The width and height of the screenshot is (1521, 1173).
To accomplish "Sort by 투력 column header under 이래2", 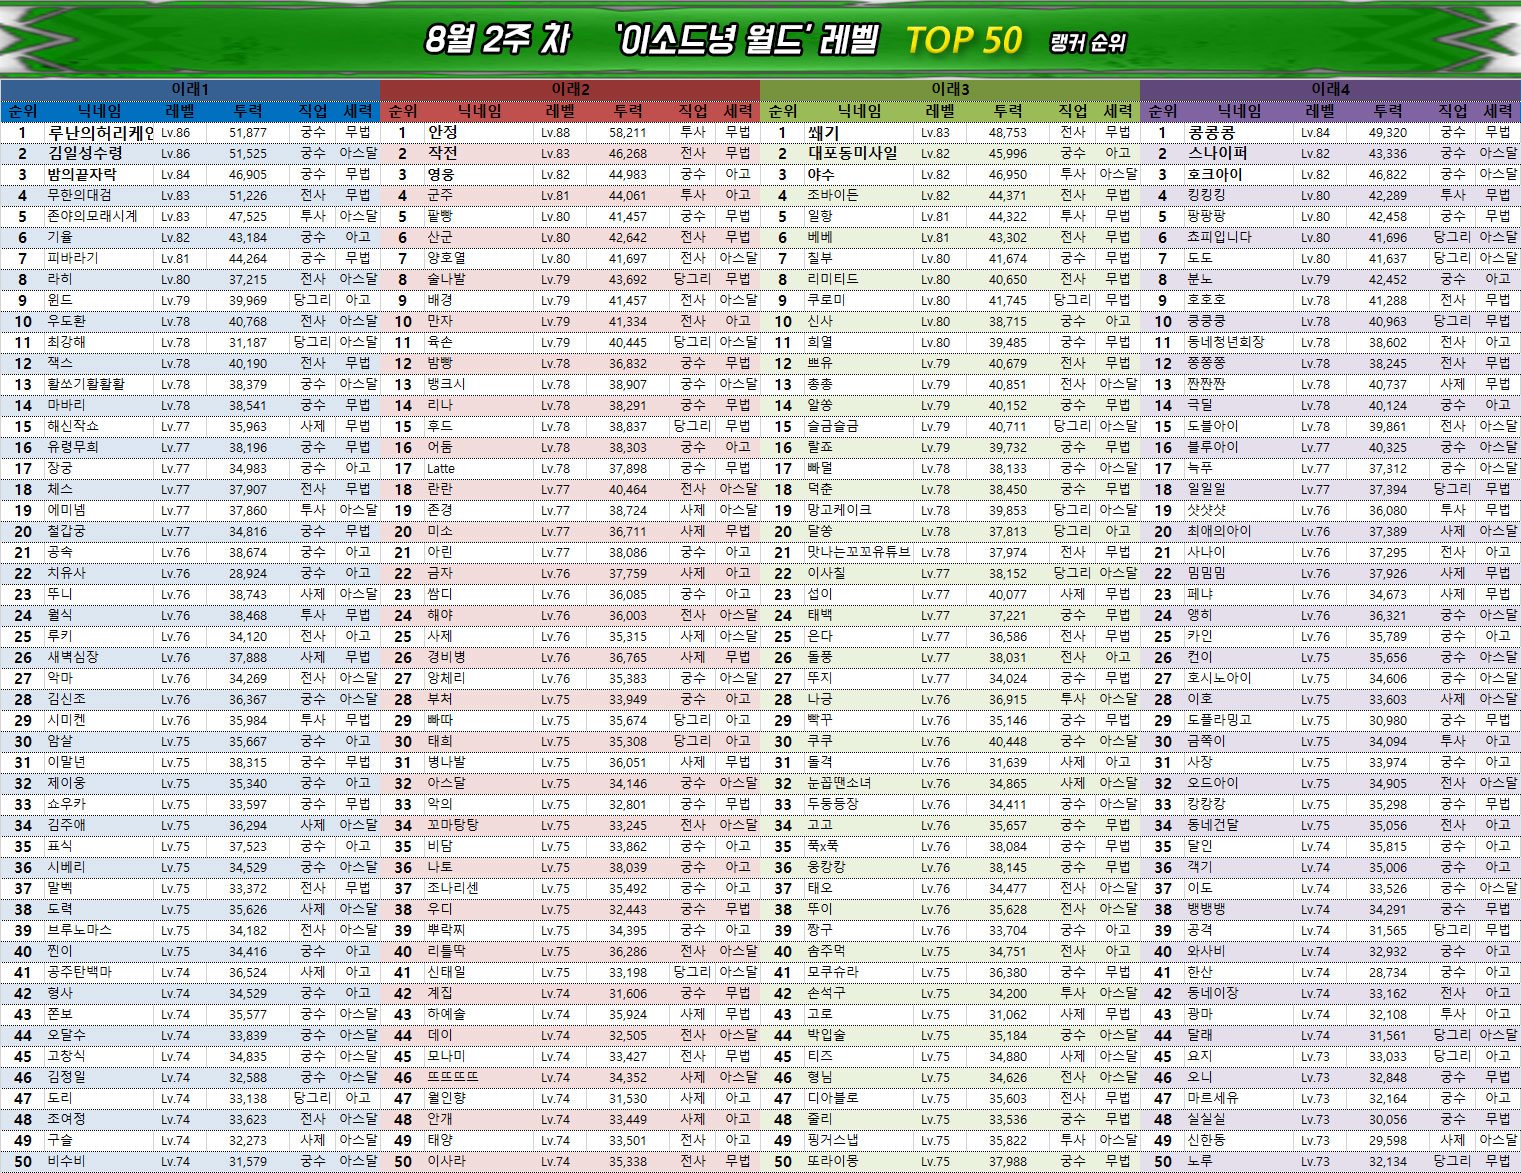I will (628, 111).
